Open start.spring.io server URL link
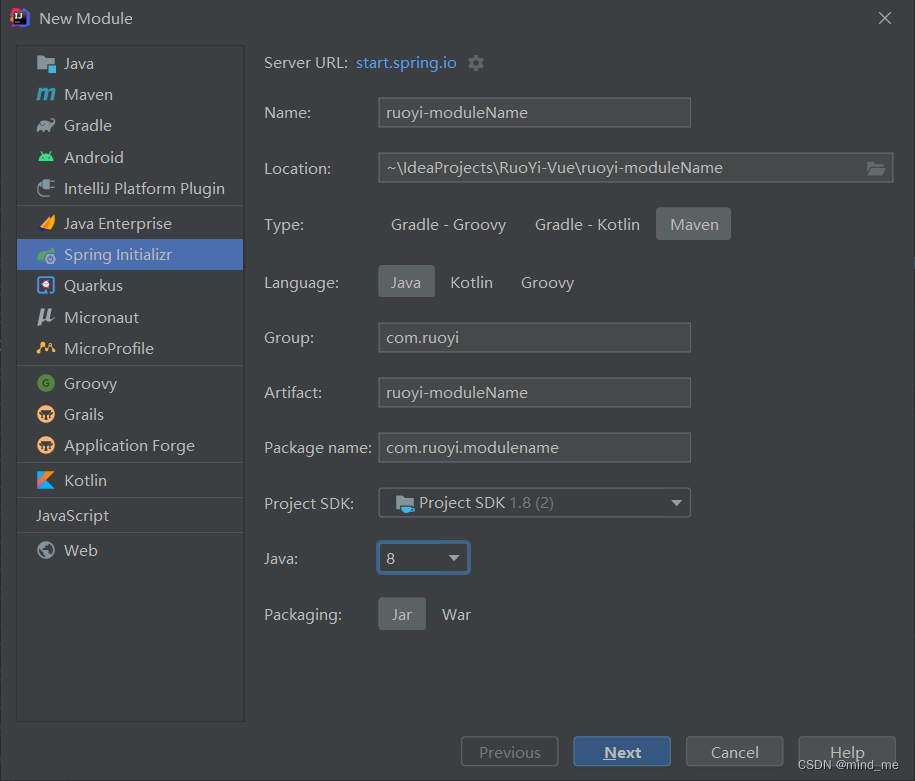 406,63
